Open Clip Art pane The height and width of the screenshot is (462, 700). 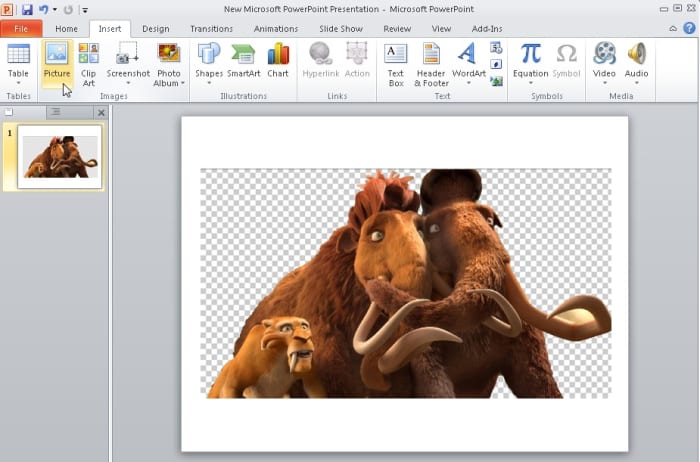[x=88, y=64]
